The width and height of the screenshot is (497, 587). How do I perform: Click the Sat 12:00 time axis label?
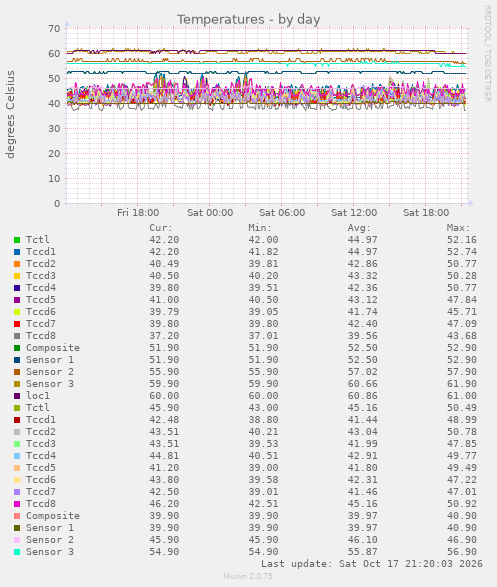(354, 213)
